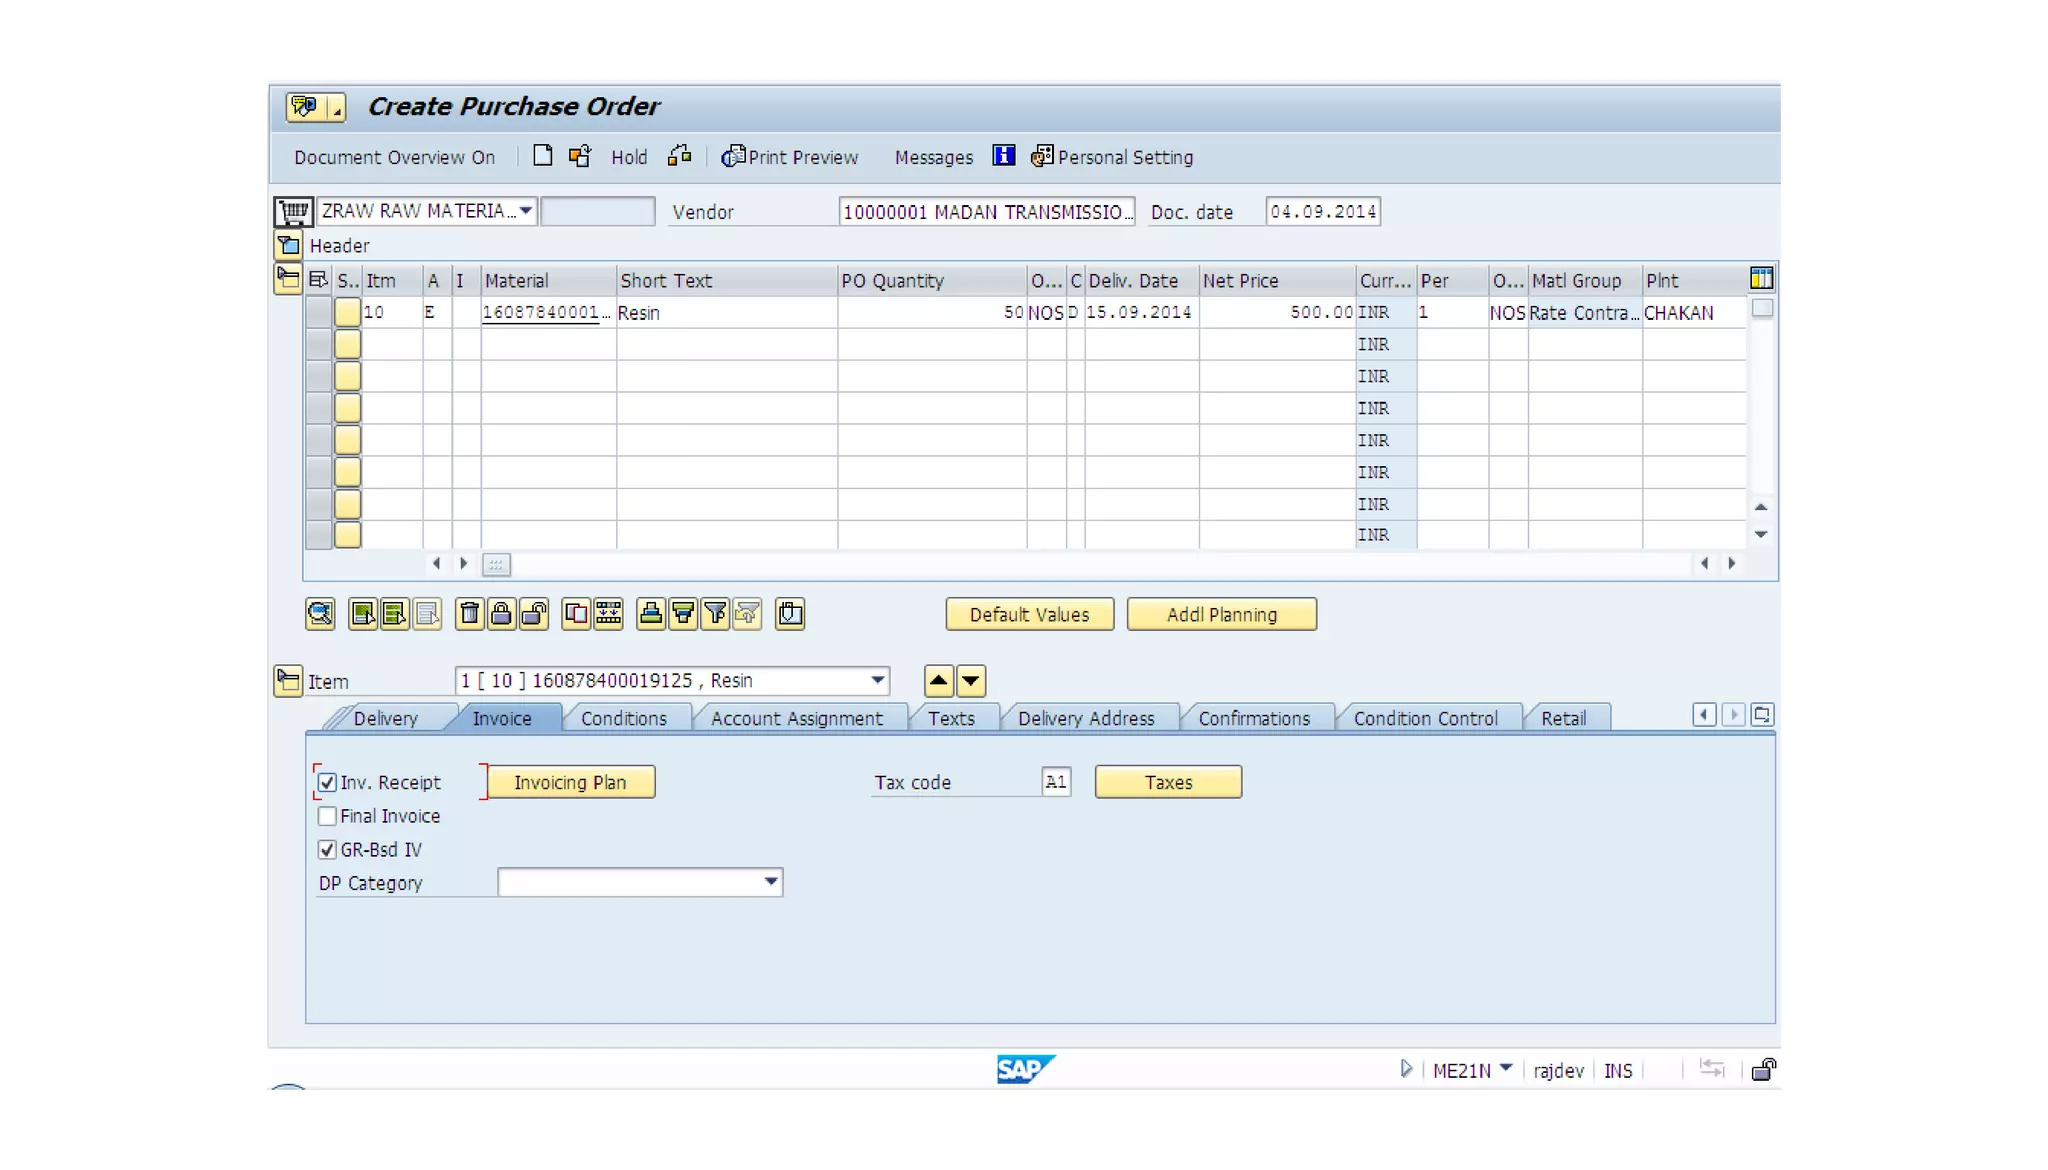This screenshot has width=2048, height=1170.
Task: Click the Tax code input field
Action: click(x=1055, y=782)
